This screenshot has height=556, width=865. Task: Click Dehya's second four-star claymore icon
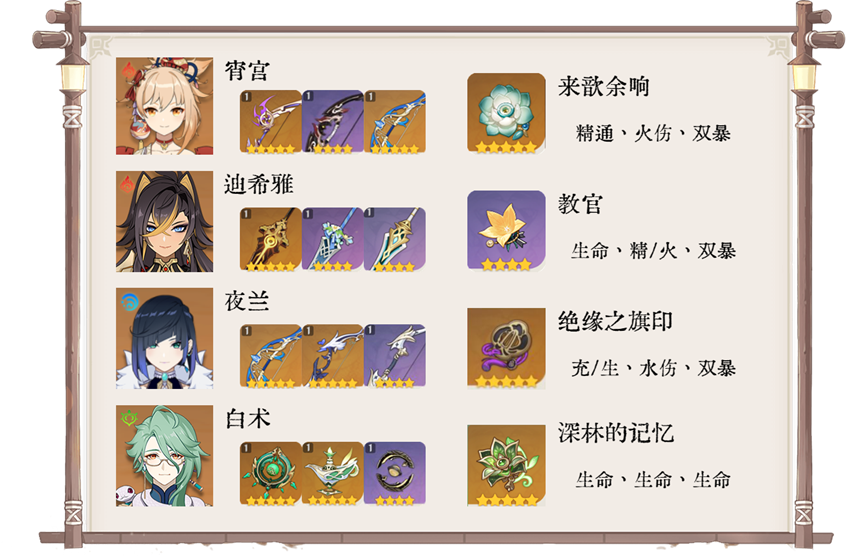tap(333, 239)
